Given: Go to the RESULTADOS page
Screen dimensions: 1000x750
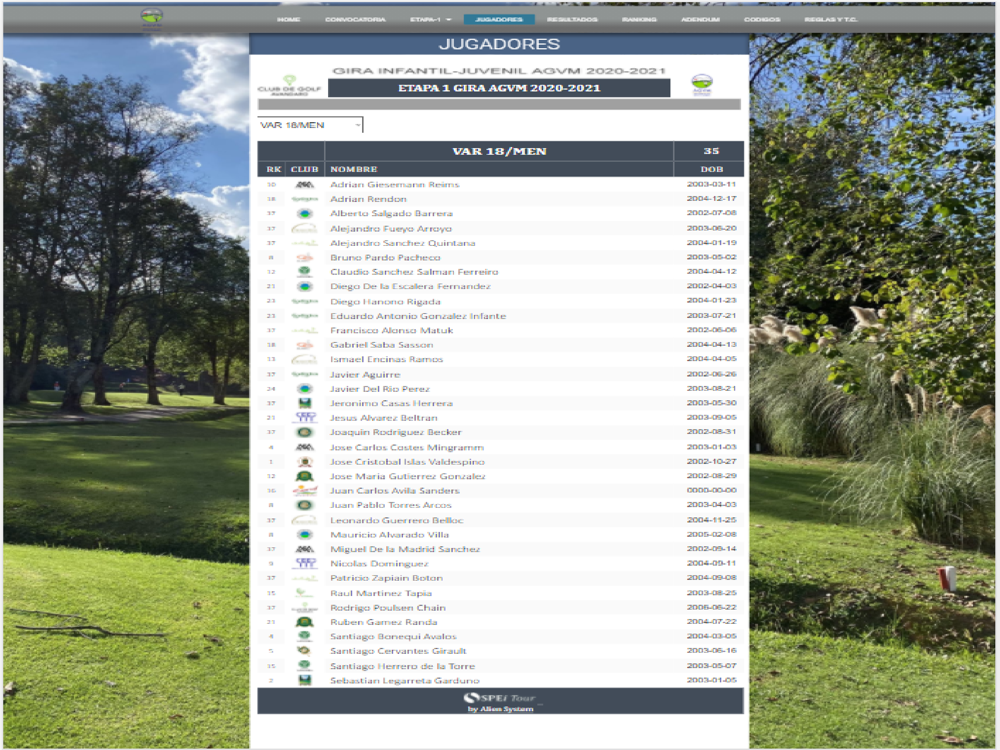Looking at the screenshot, I should (x=572, y=20).
